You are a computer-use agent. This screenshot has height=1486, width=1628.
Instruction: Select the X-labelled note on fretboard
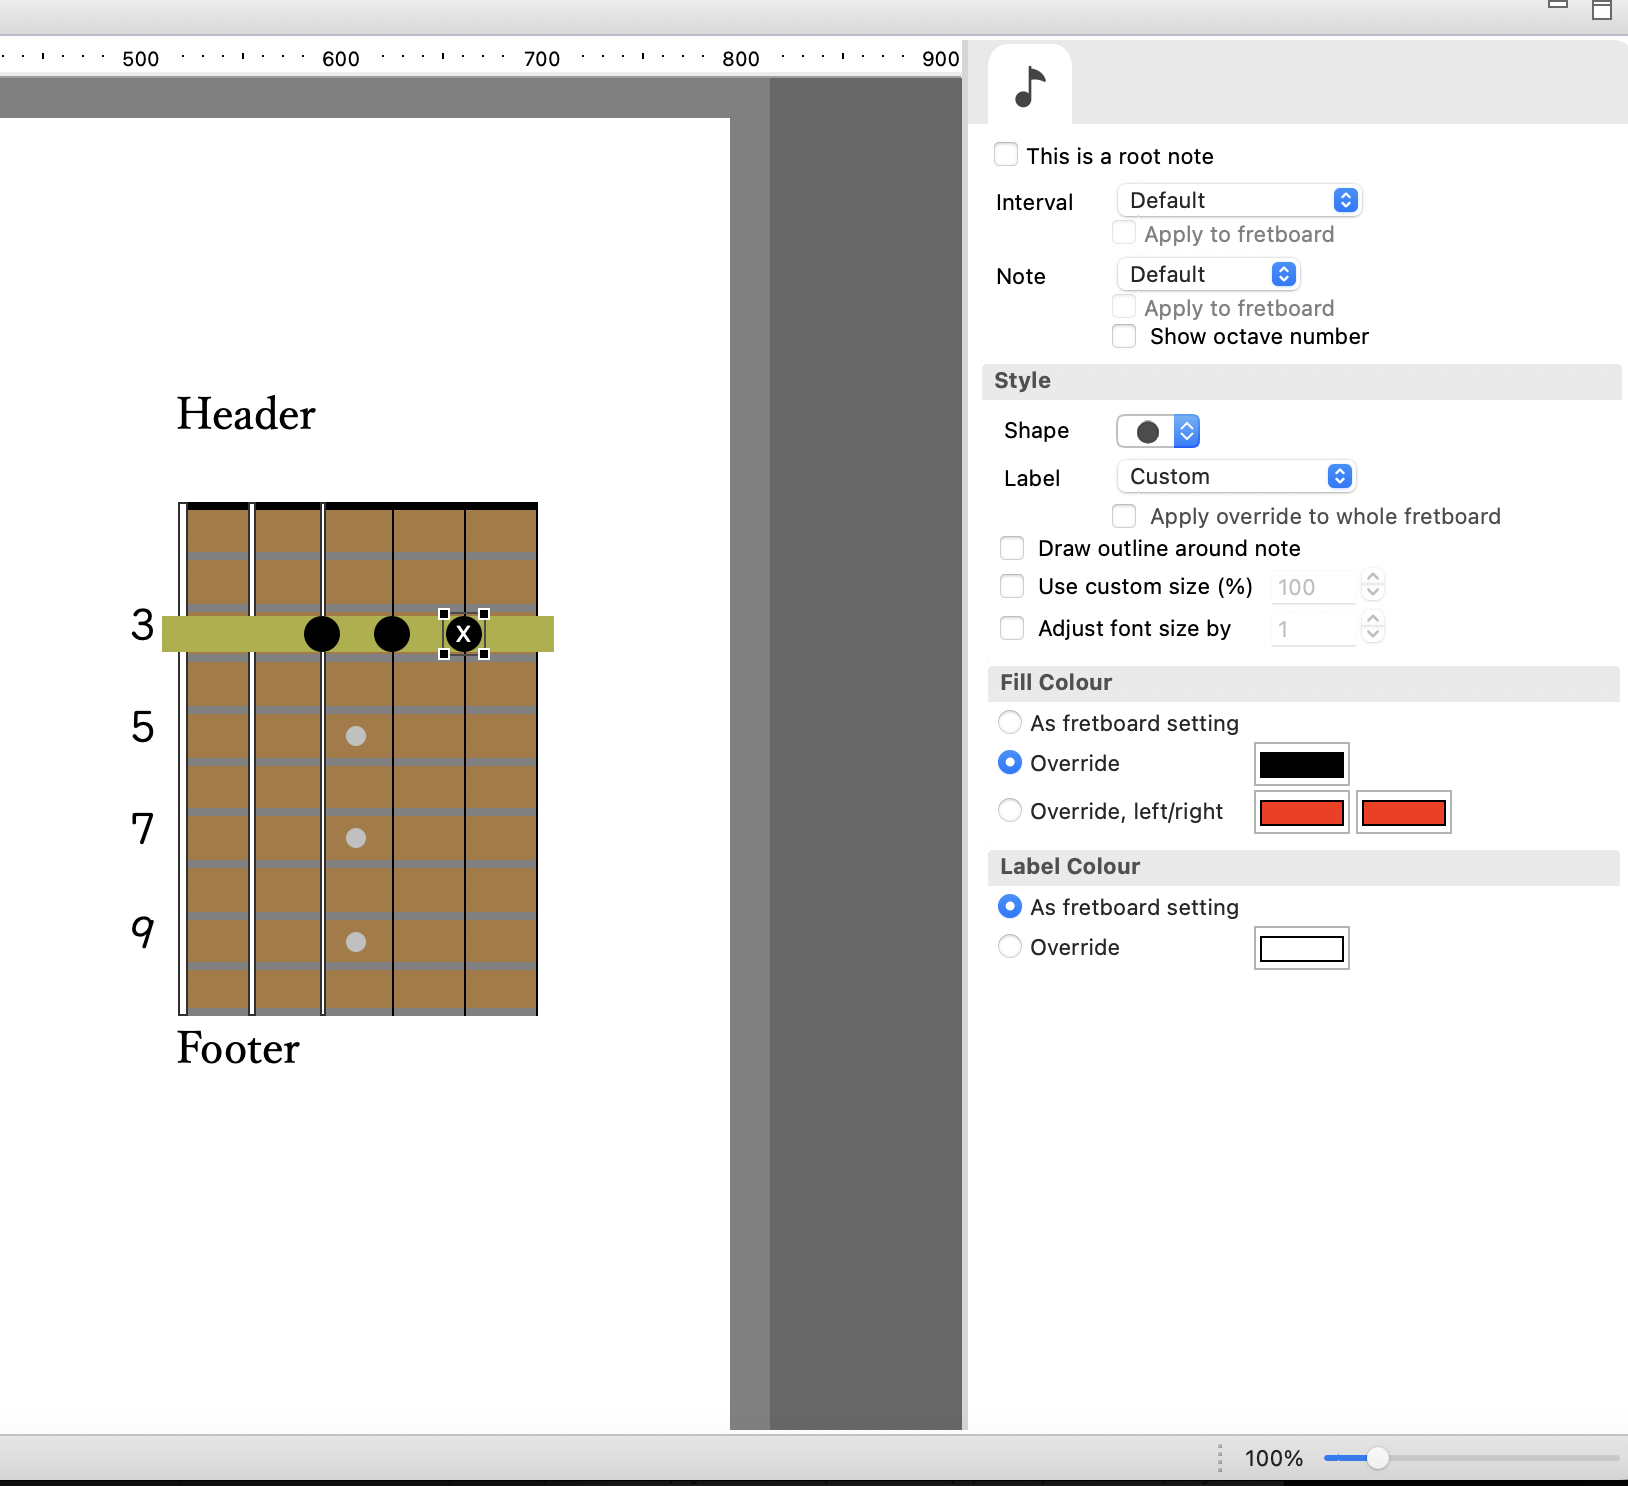[x=464, y=634]
